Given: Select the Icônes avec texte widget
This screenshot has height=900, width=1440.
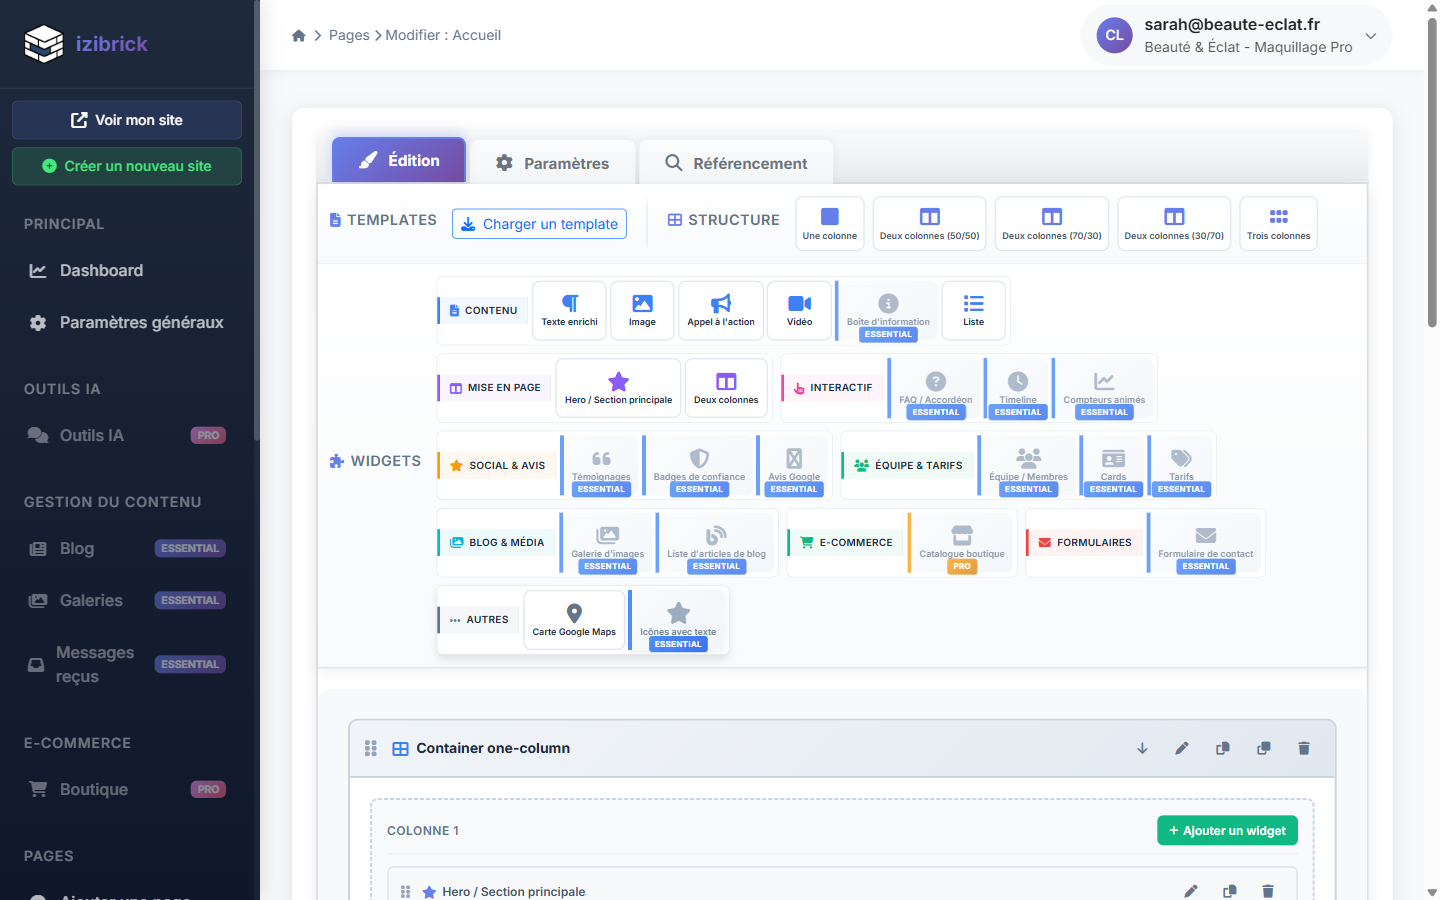Looking at the screenshot, I should pyautogui.click(x=678, y=622).
